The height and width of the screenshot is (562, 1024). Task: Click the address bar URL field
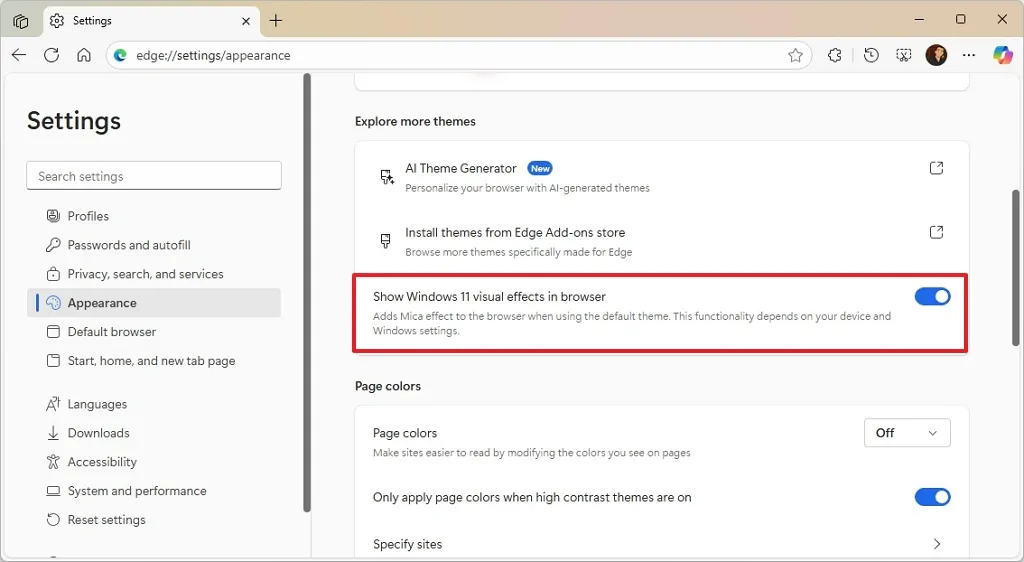pos(457,55)
